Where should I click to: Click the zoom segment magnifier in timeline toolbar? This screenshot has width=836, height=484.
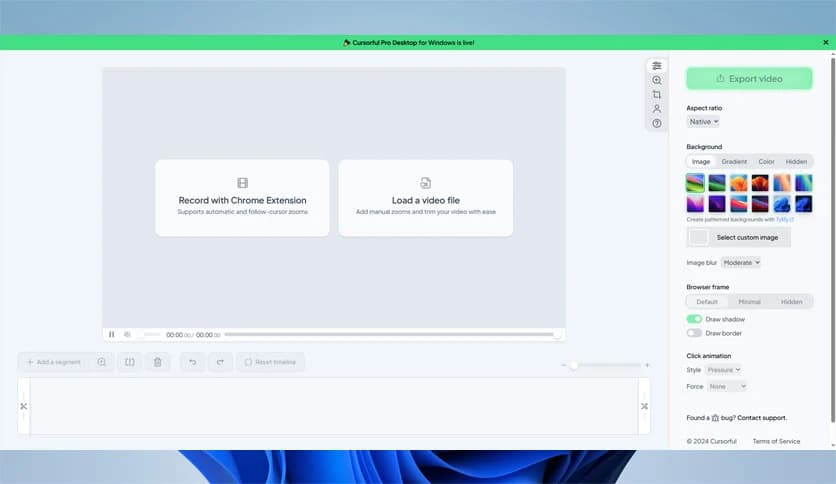(x=101, y=362)
